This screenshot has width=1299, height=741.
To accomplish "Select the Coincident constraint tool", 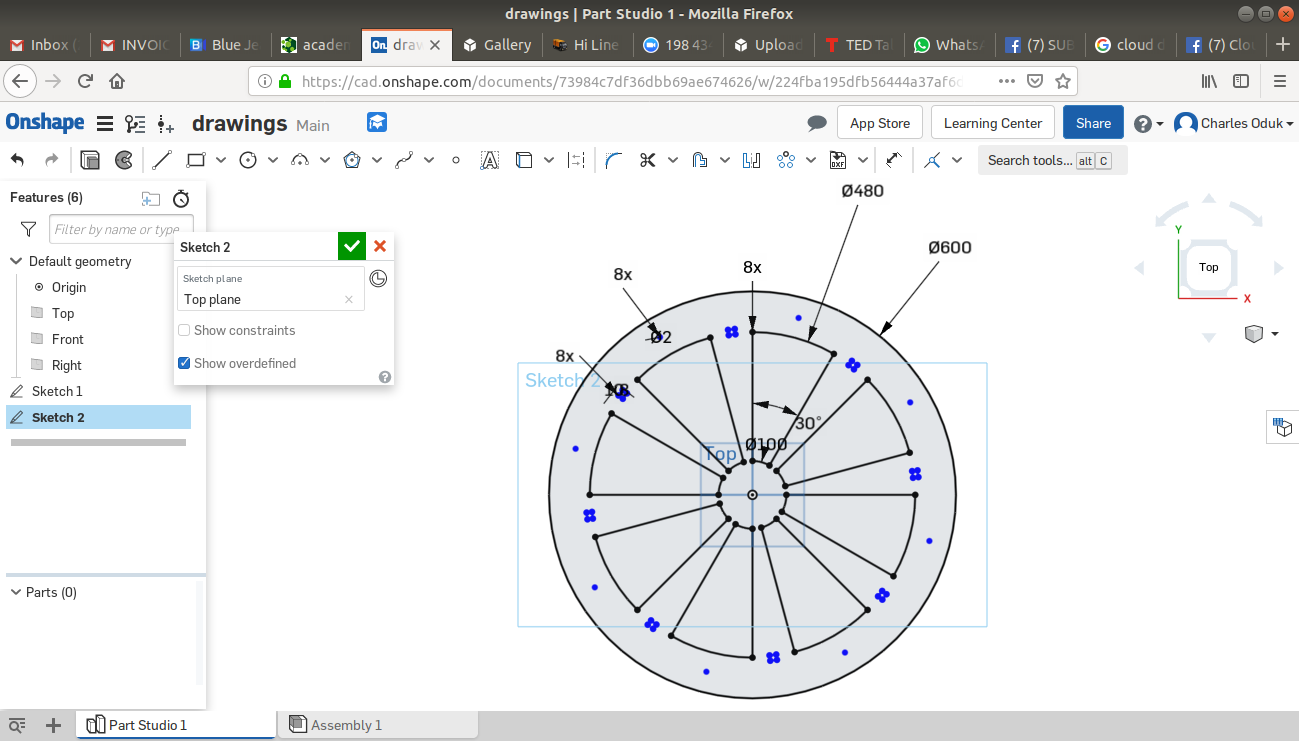I will [933, 160].
